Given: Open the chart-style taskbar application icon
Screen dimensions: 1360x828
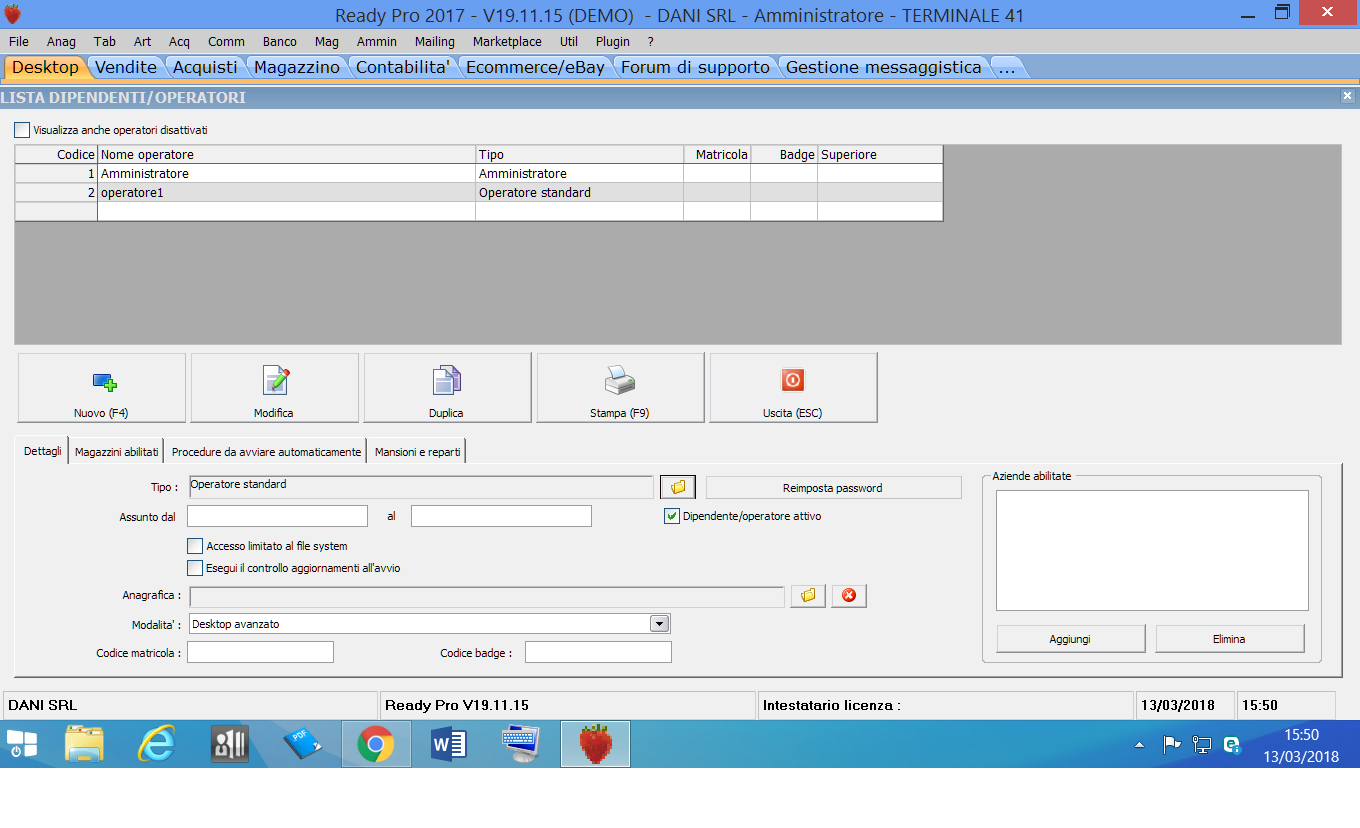Looking at the screenshot, I should 230,744.
